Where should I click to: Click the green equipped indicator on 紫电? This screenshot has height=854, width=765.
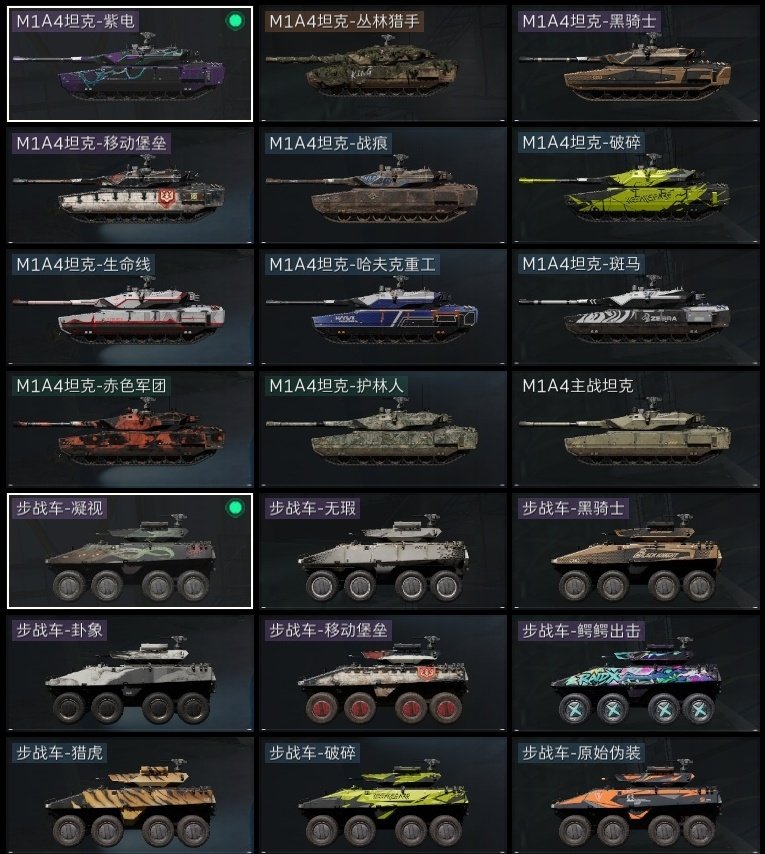pyautogui.click(x=235, y=21)
